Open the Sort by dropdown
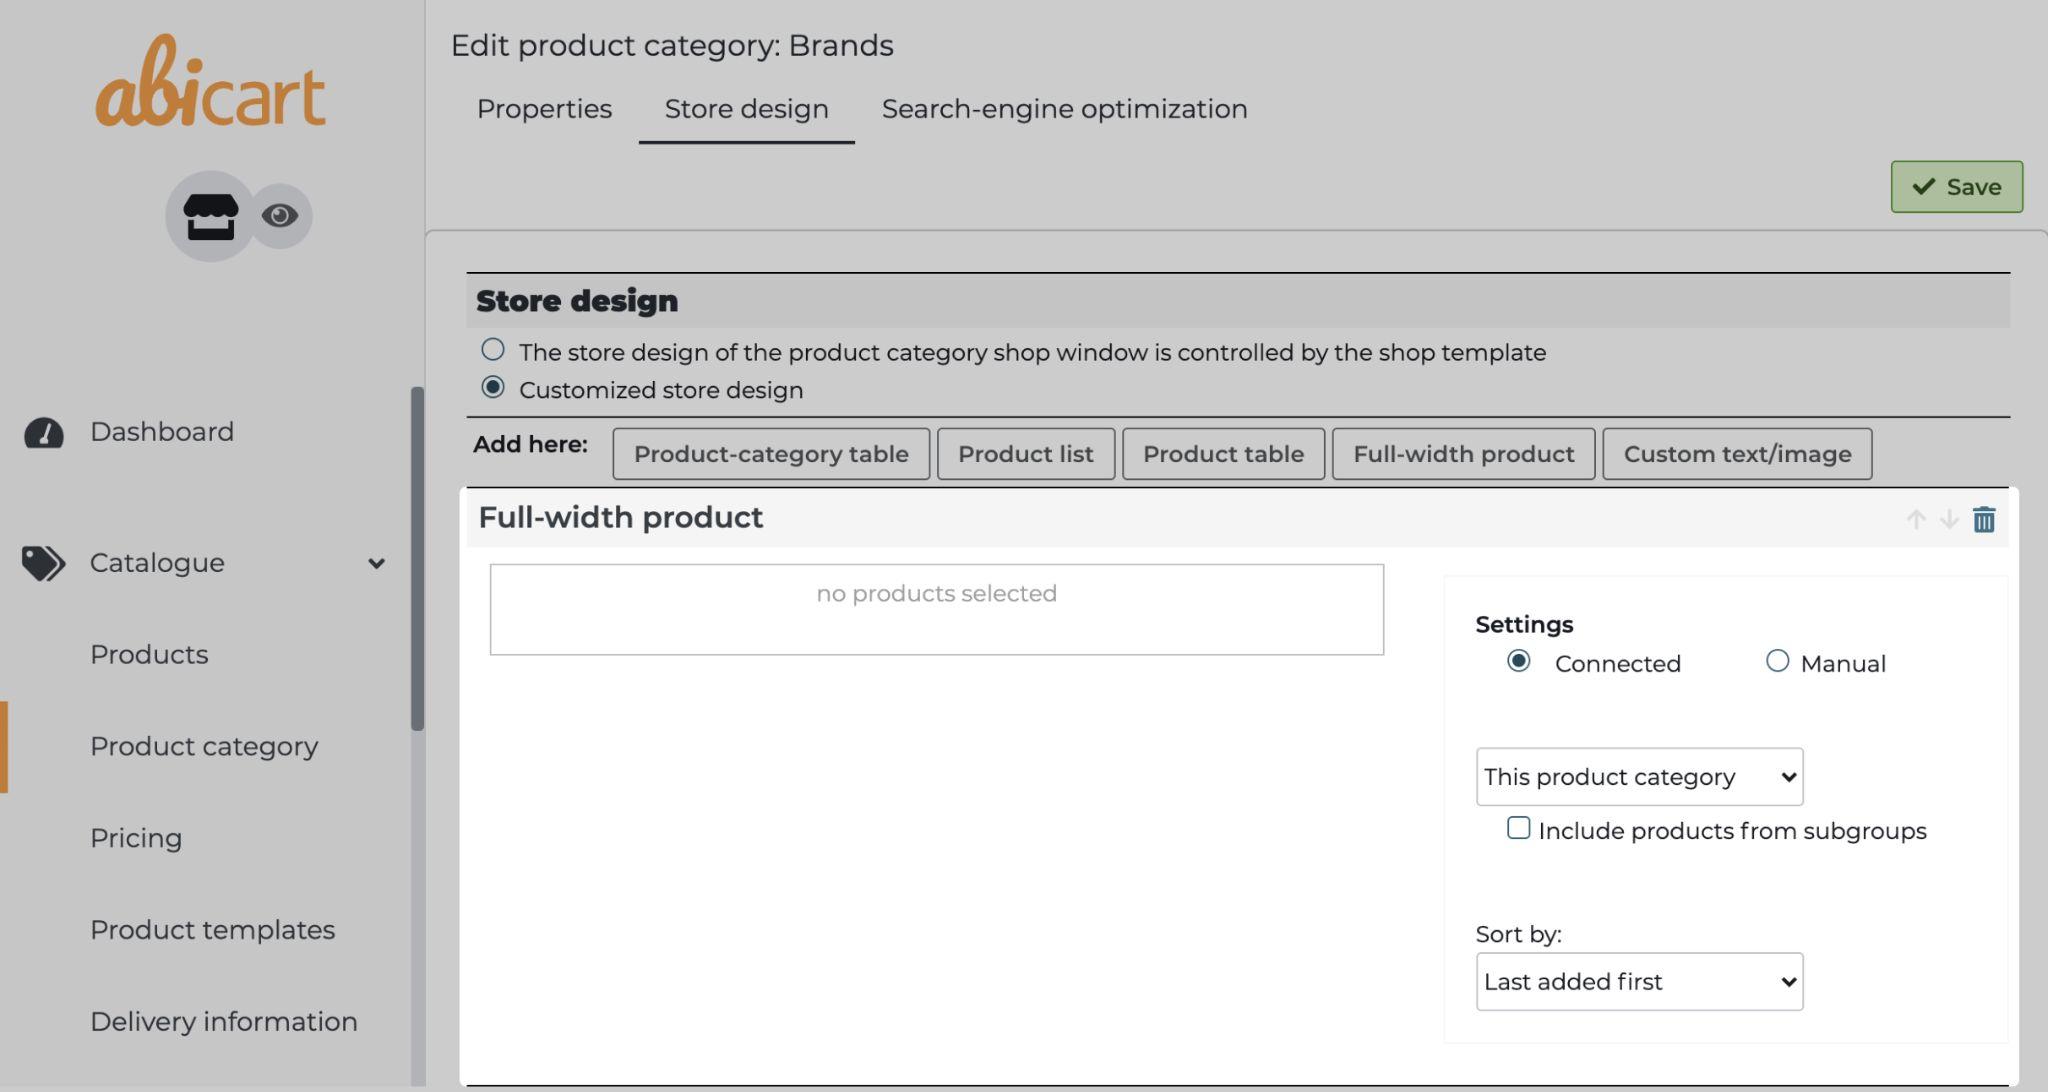This screenshot has height=1092, width=2048. point(1639,982)
